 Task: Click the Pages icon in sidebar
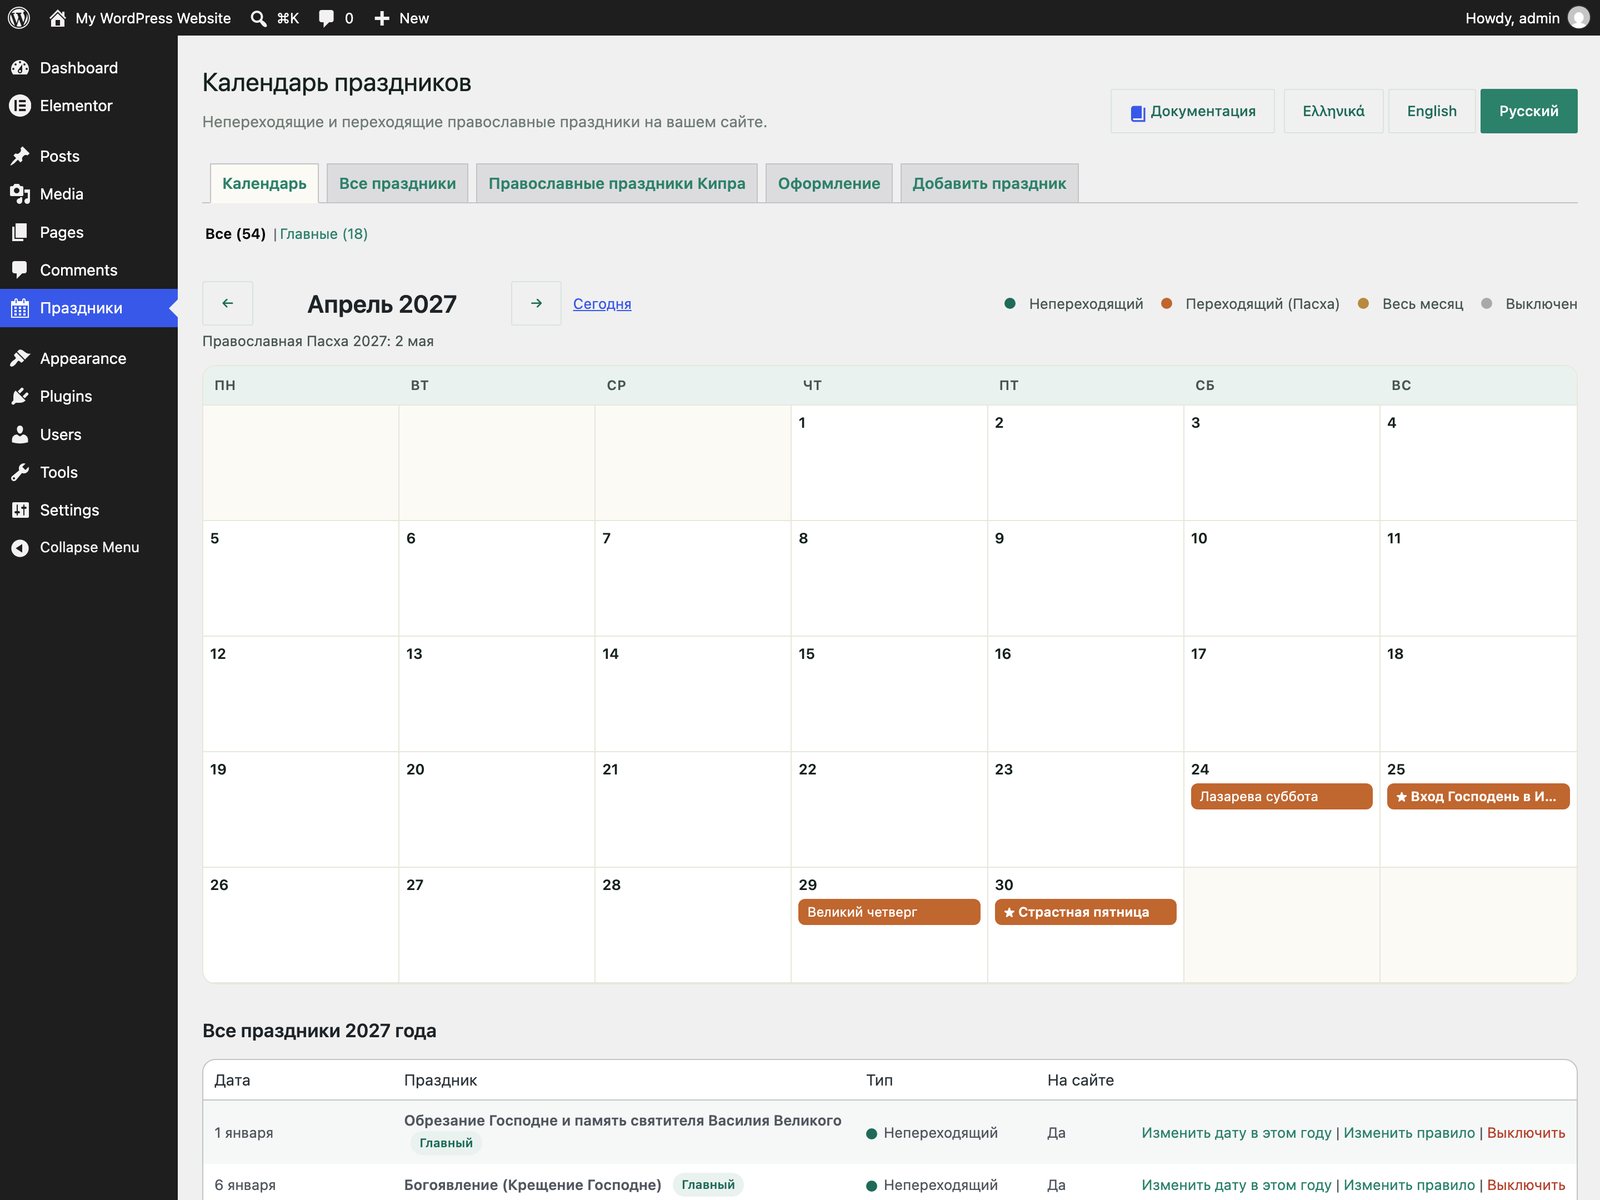20,232
